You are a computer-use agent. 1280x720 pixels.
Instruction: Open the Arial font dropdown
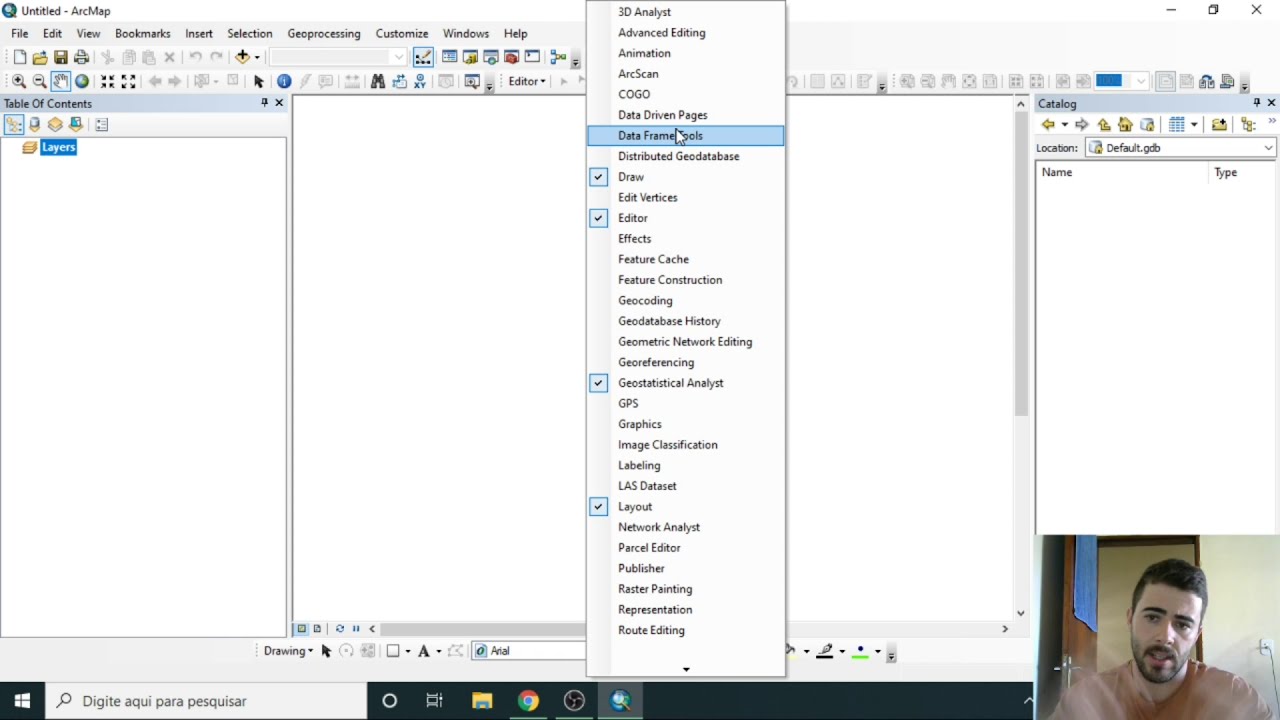click(528, 651)
